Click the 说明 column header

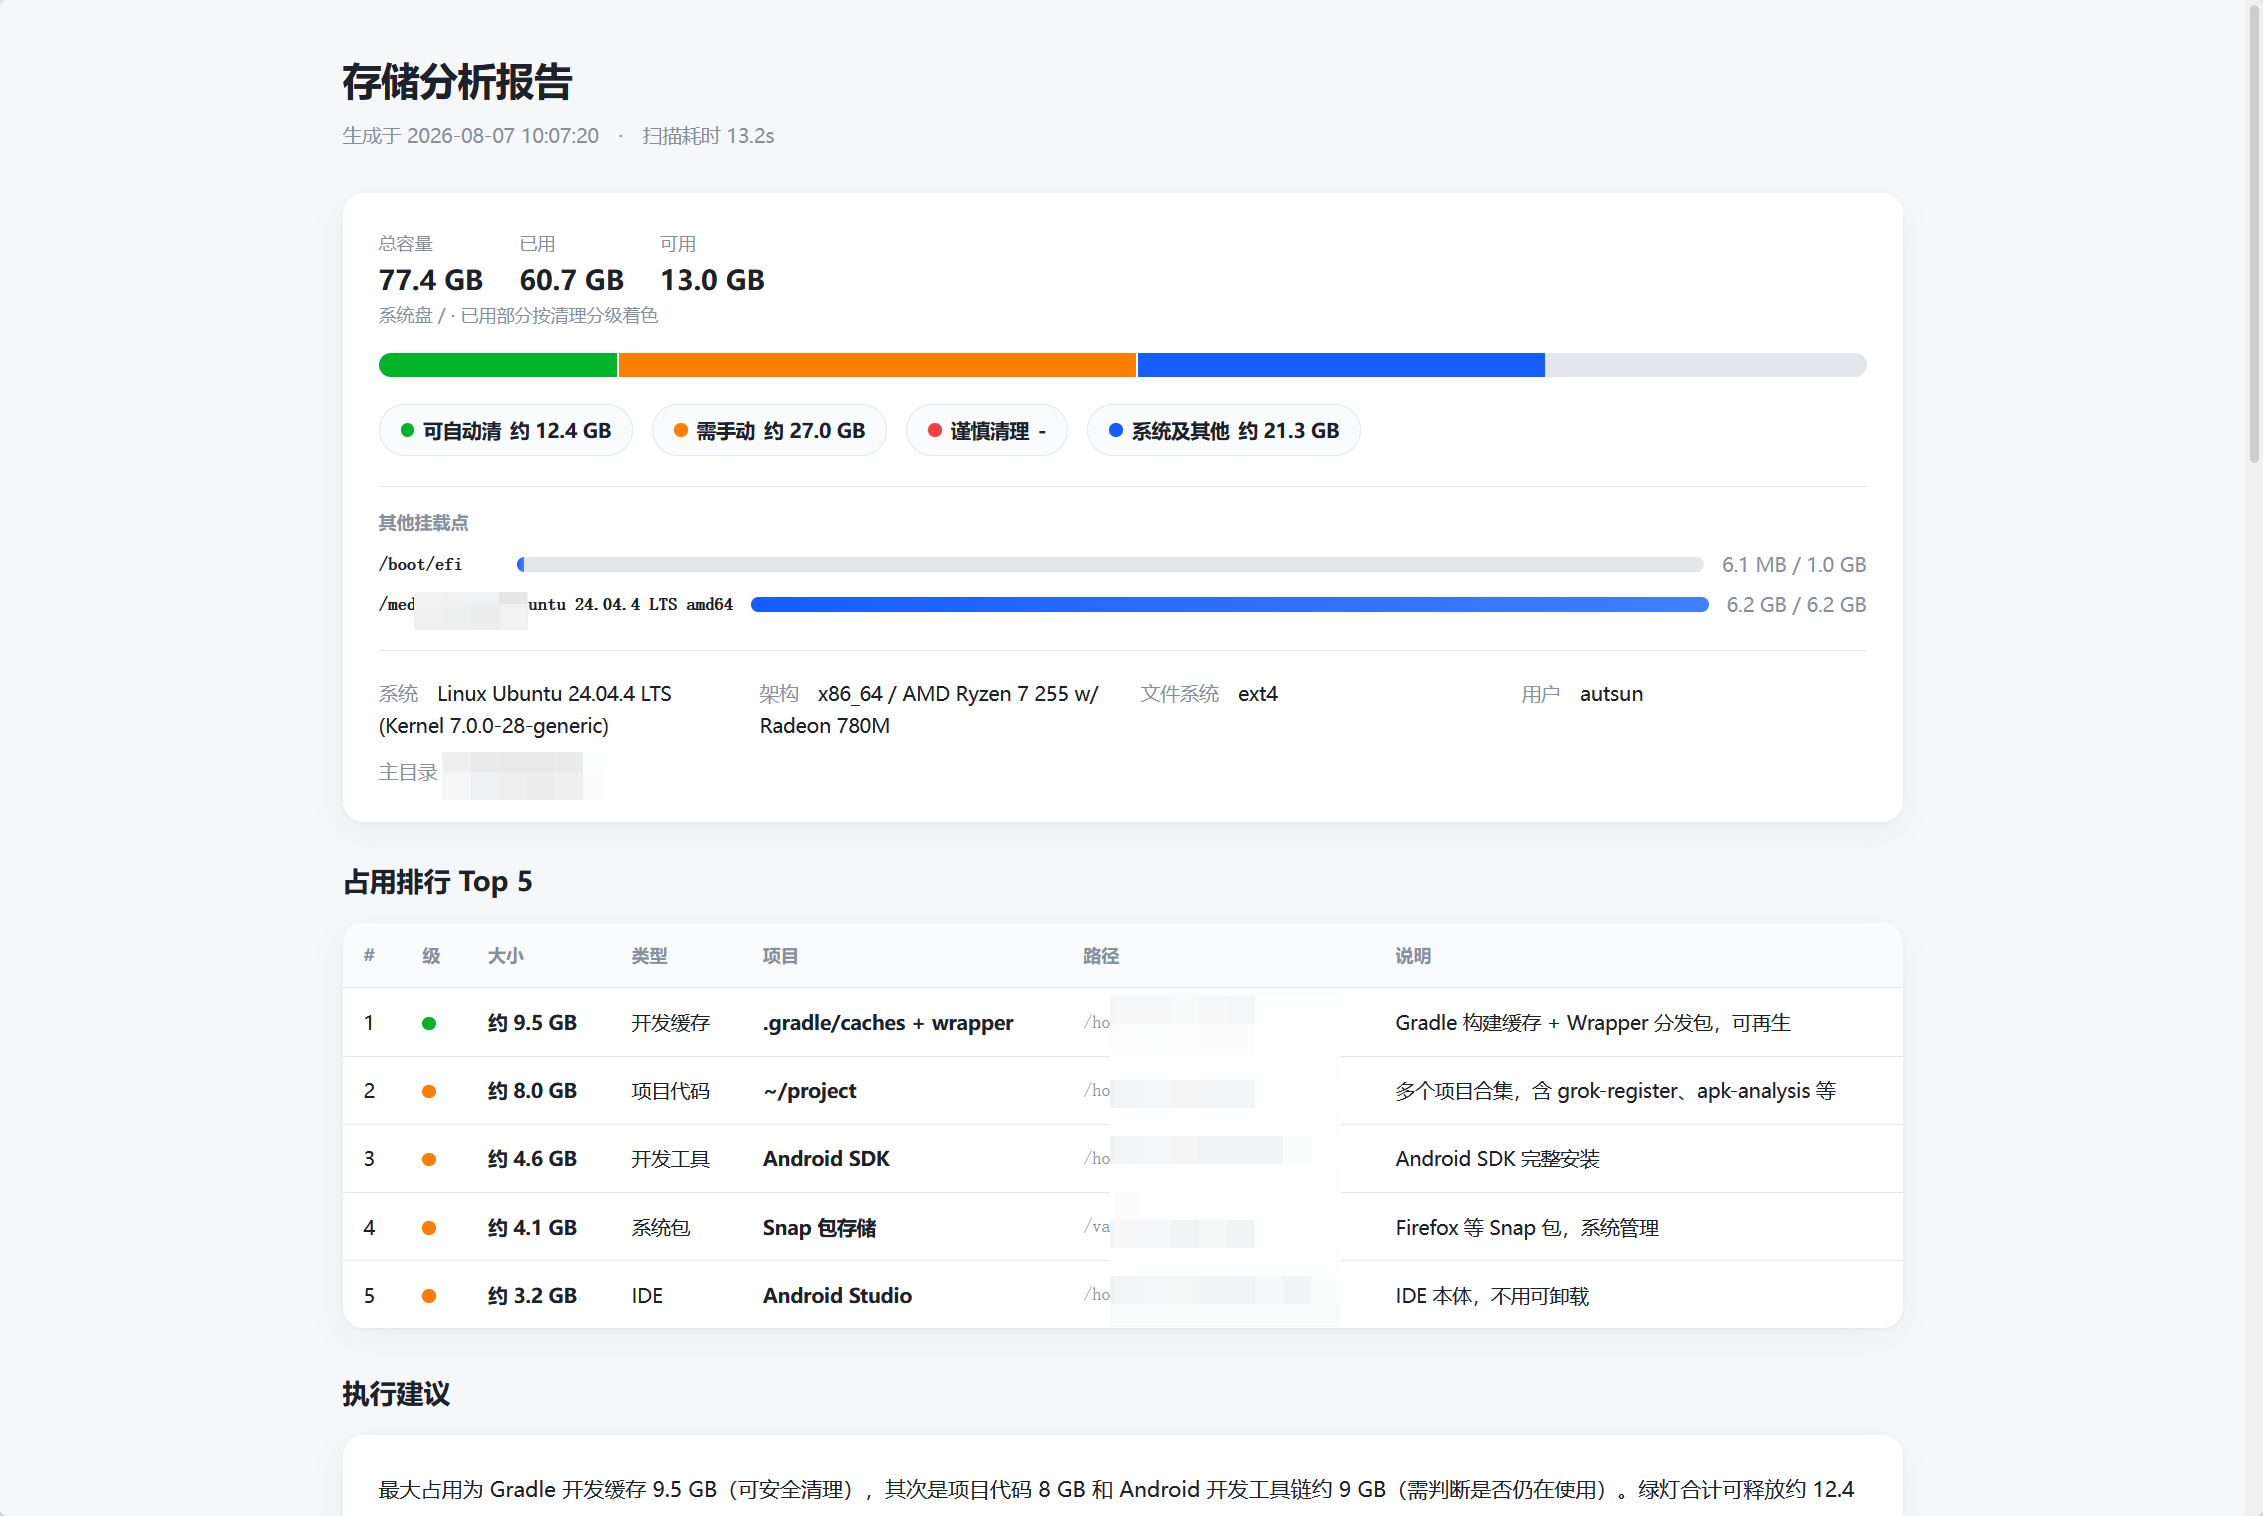(1414, 956)
